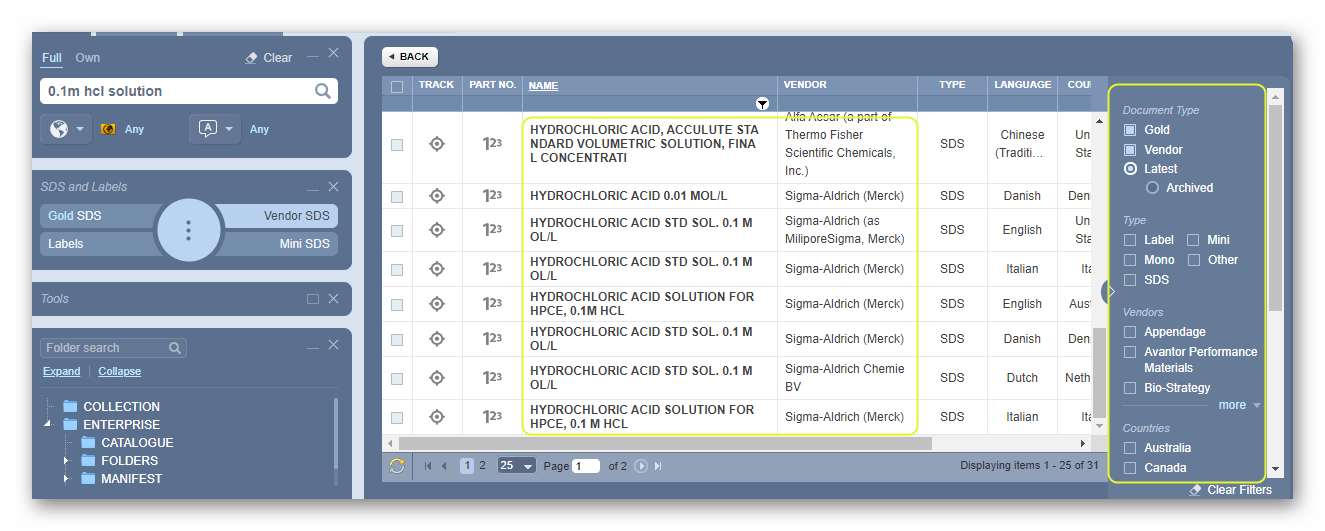Click the search magnifier icon in search box

[x=323, y=91]
